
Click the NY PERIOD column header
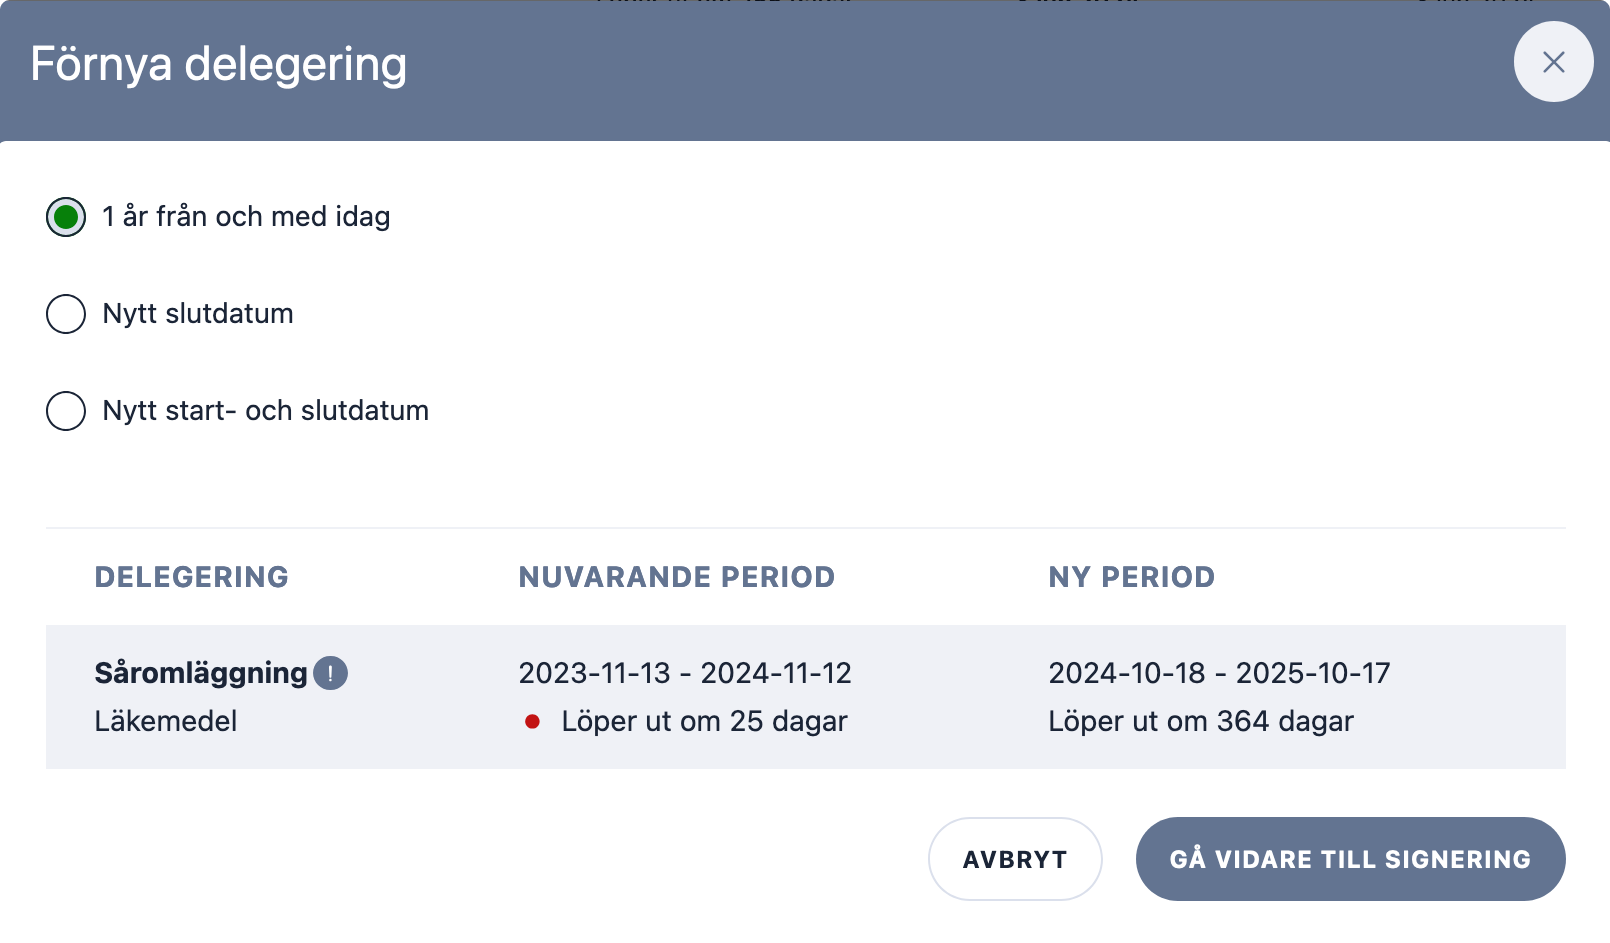tap(1131, 577)
